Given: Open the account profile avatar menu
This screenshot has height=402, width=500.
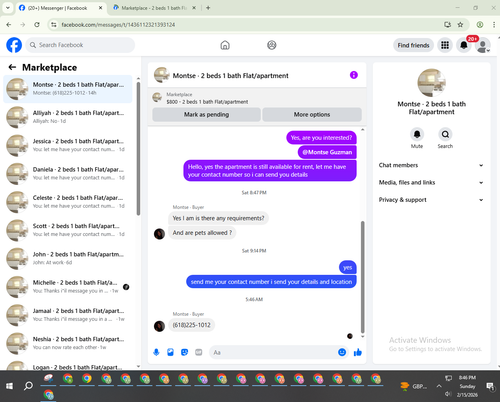Looking at the screenshot, I should tap(482, 45).
